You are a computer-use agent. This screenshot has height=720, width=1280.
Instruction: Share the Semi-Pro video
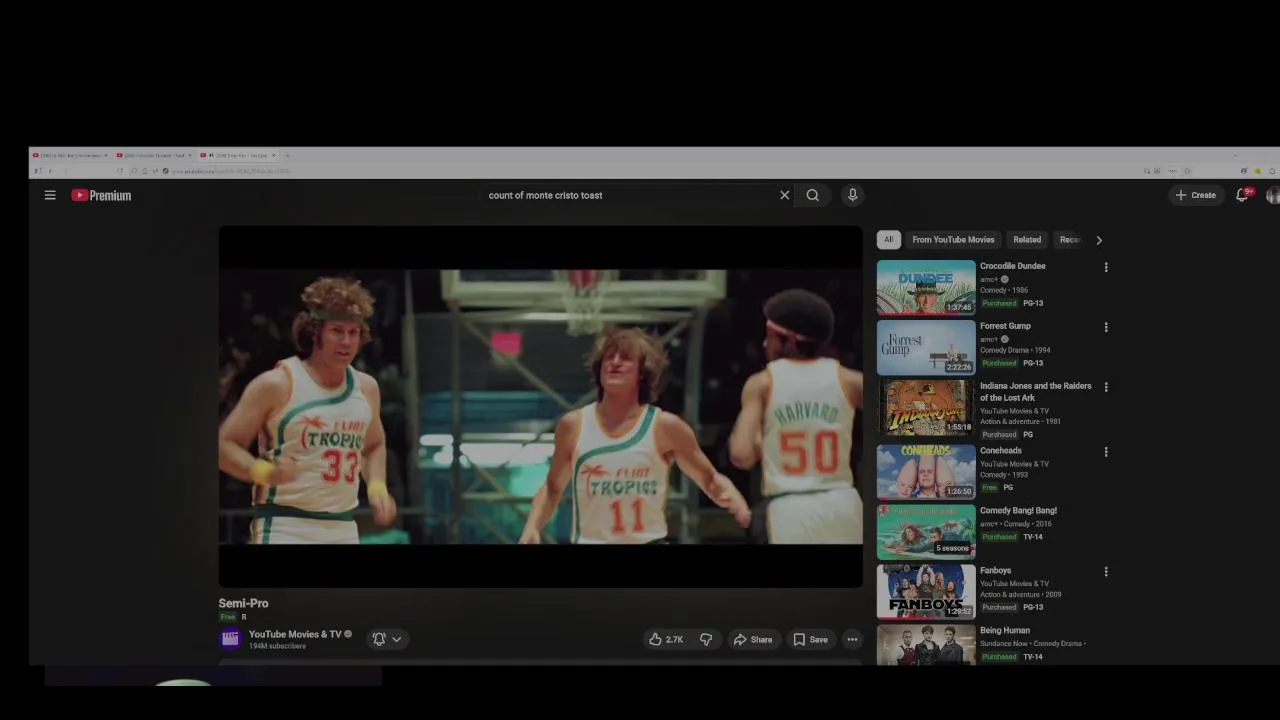[753, 639]
